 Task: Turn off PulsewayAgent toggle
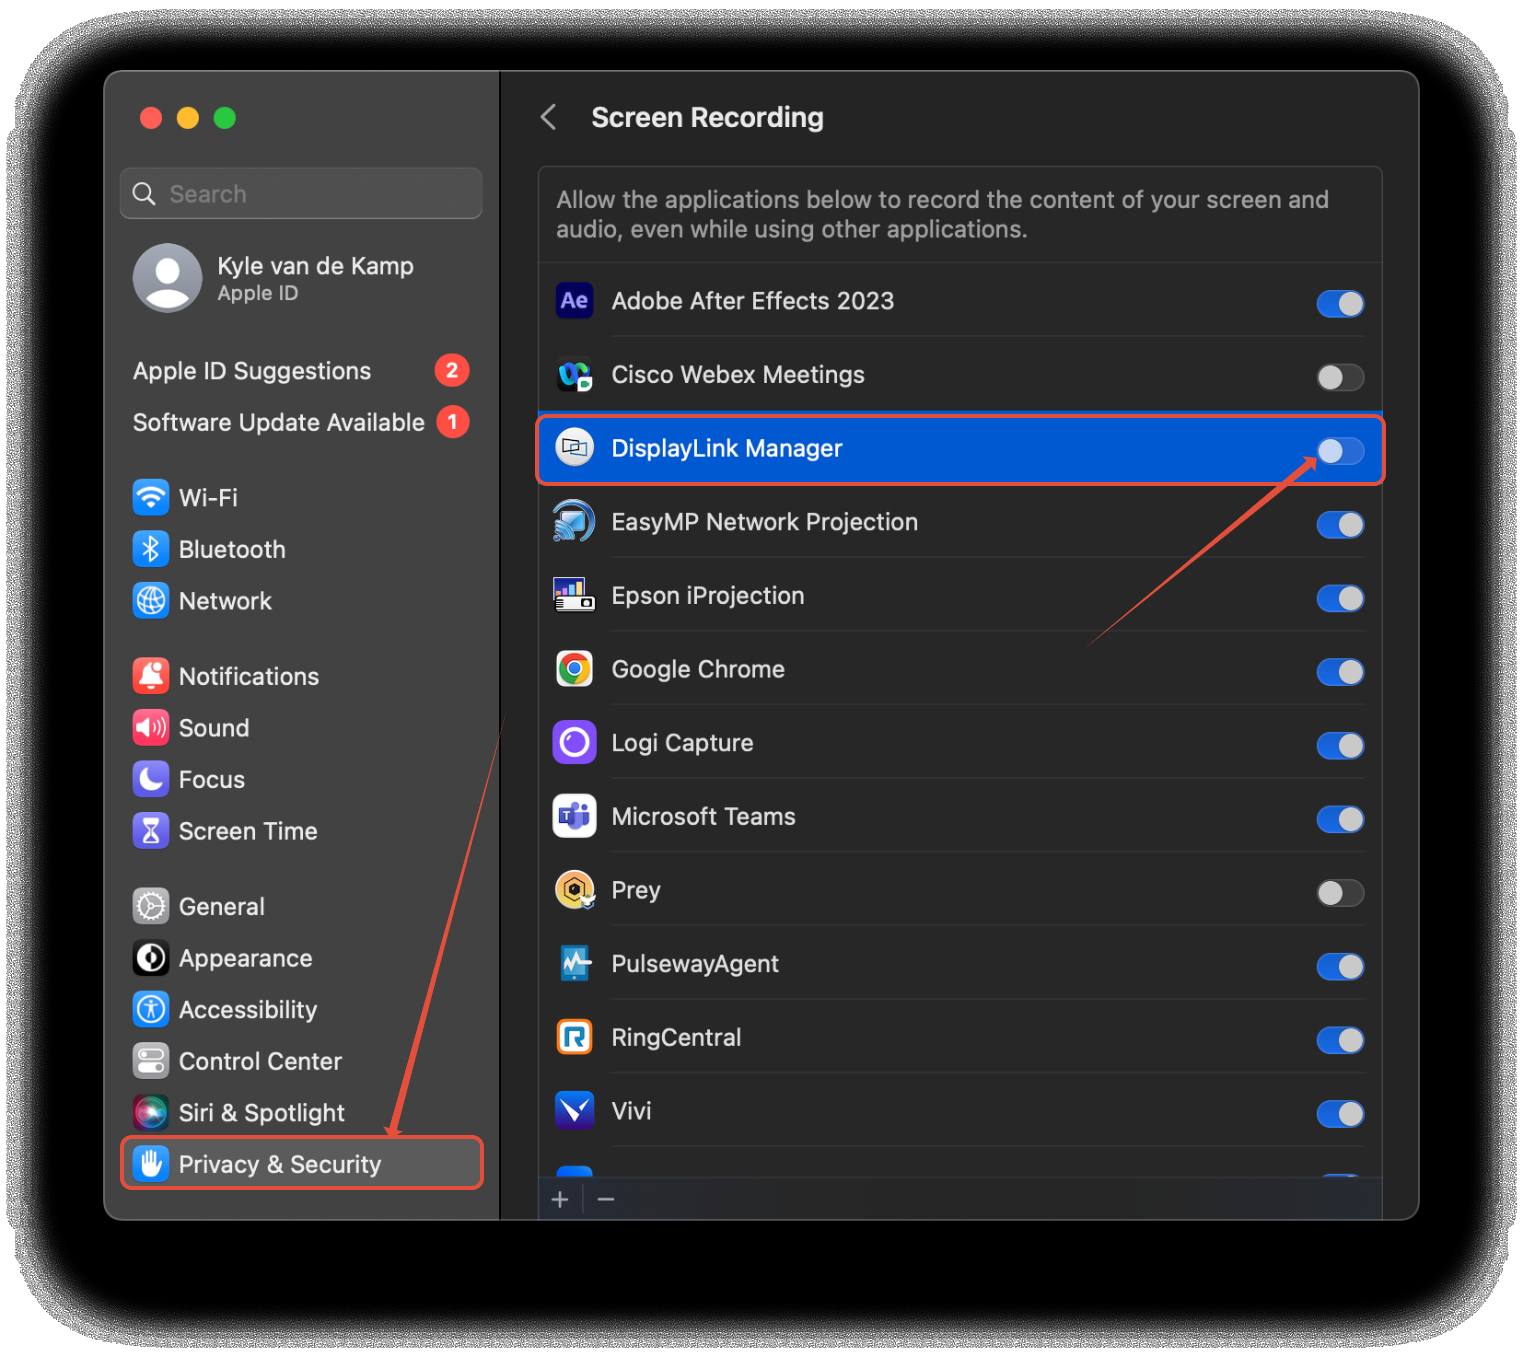pos(1340,966)
